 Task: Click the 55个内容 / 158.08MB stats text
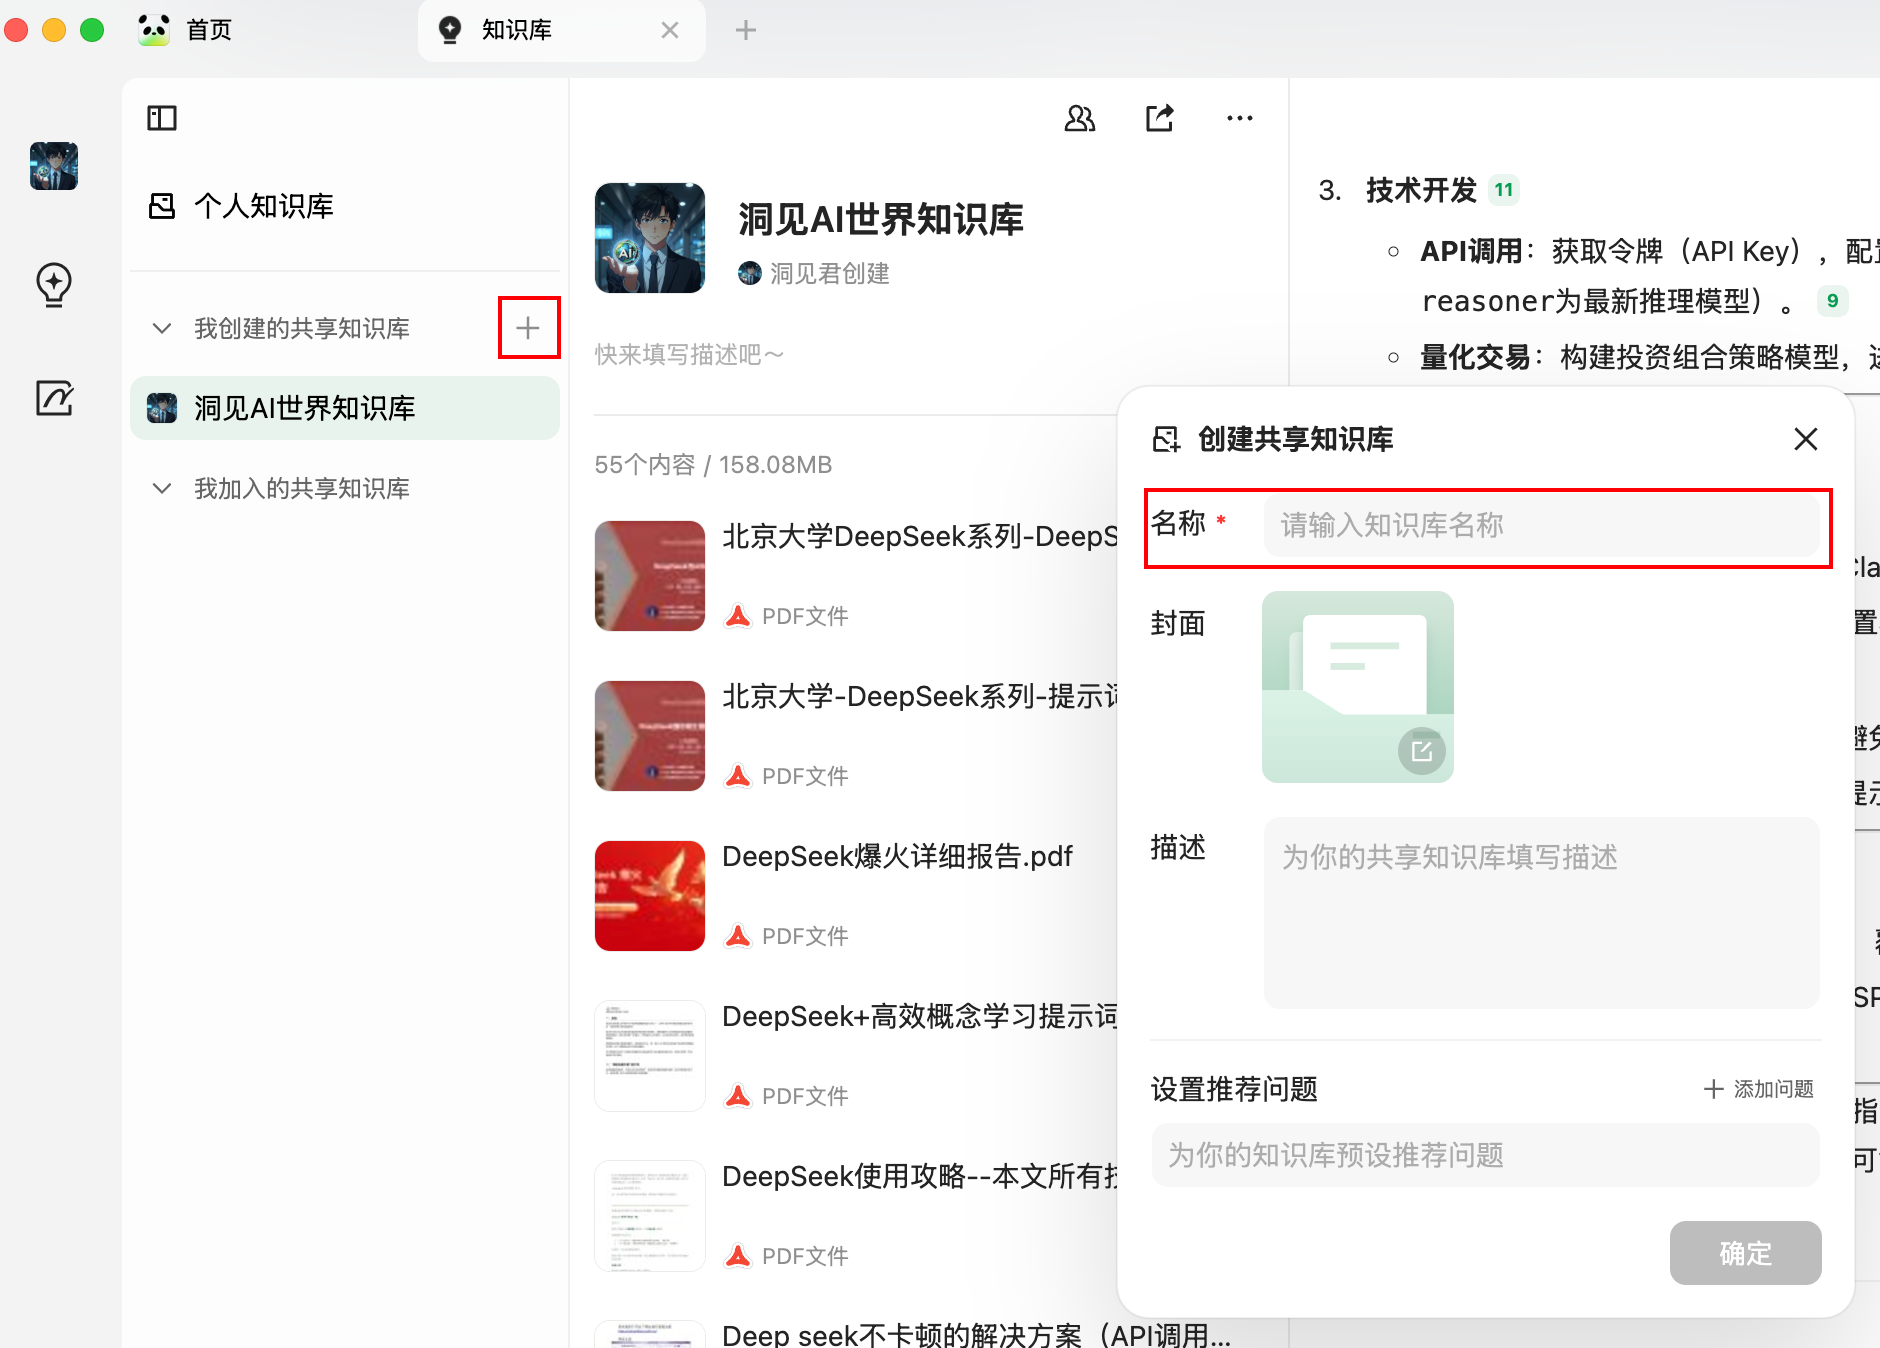coord(713,465)
